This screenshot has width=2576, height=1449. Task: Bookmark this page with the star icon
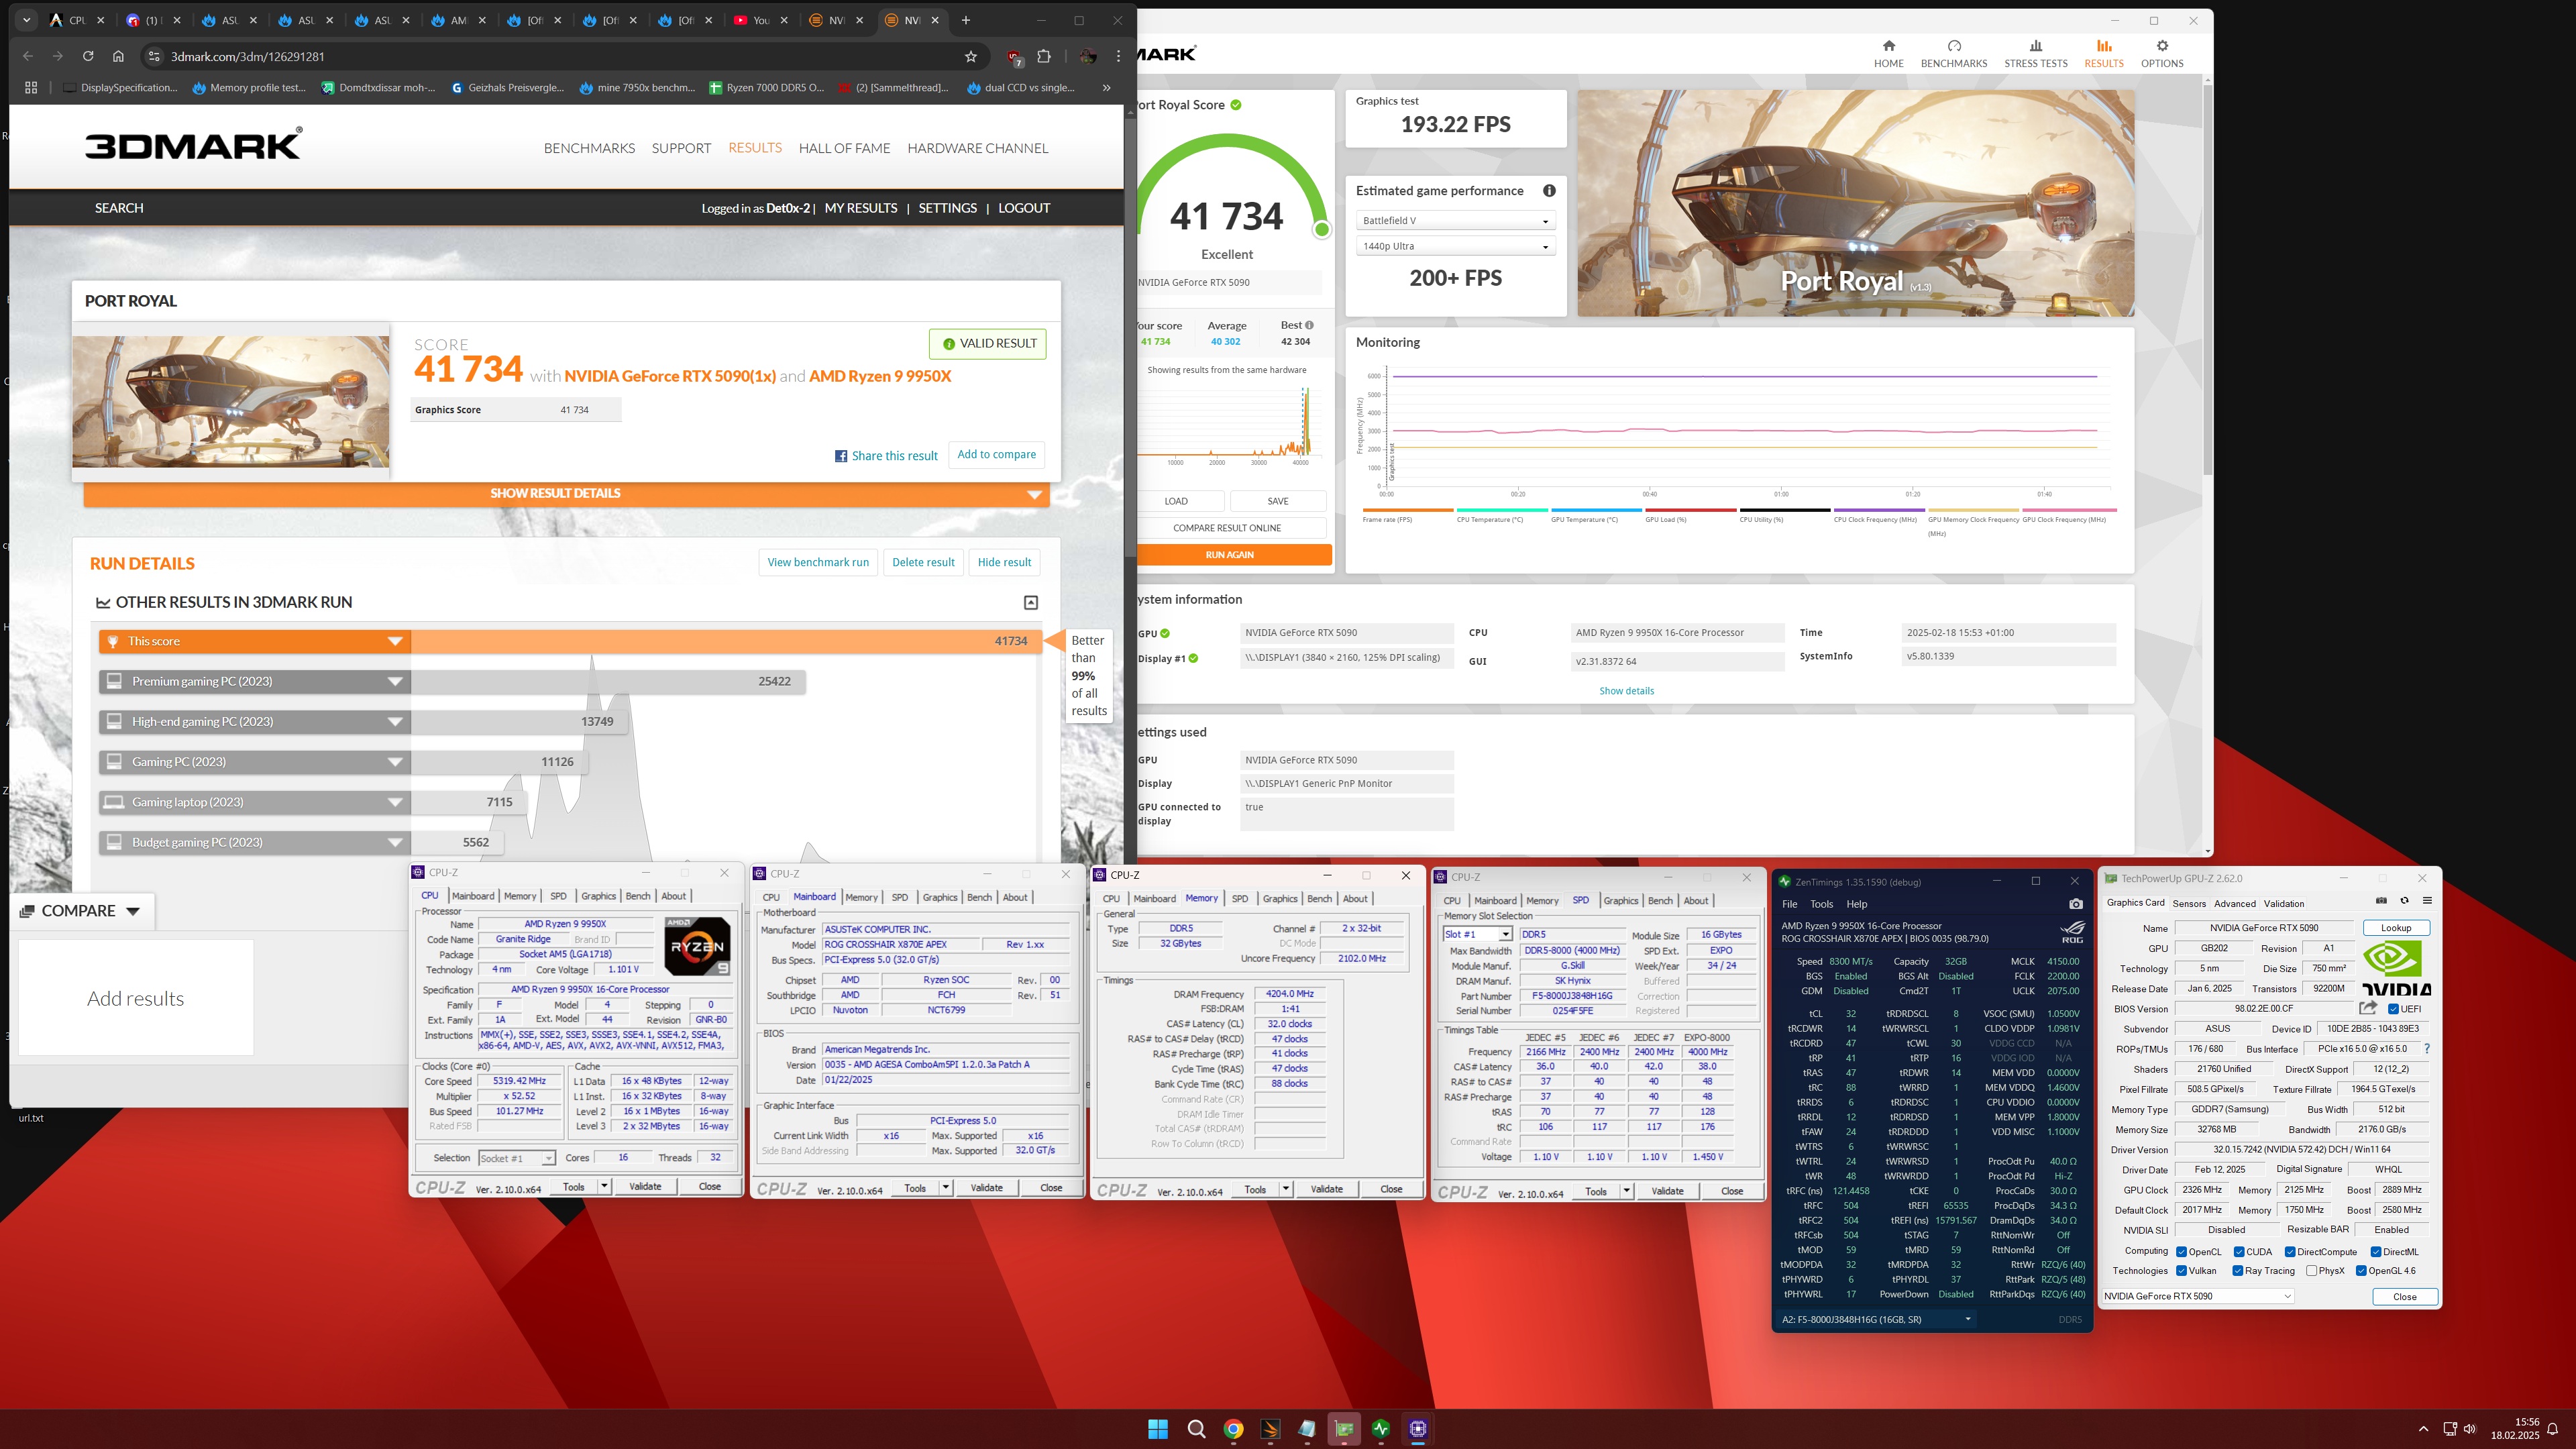pyautogui.click(x=970, y=57)
